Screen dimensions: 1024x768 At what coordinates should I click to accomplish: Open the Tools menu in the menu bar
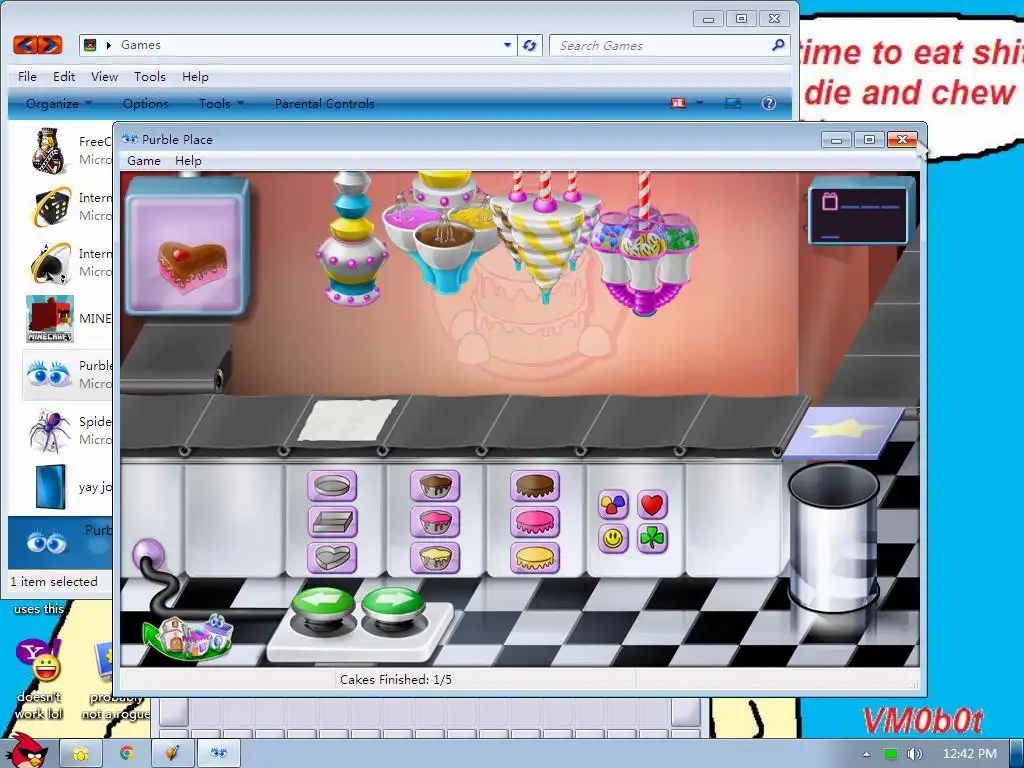150,76
